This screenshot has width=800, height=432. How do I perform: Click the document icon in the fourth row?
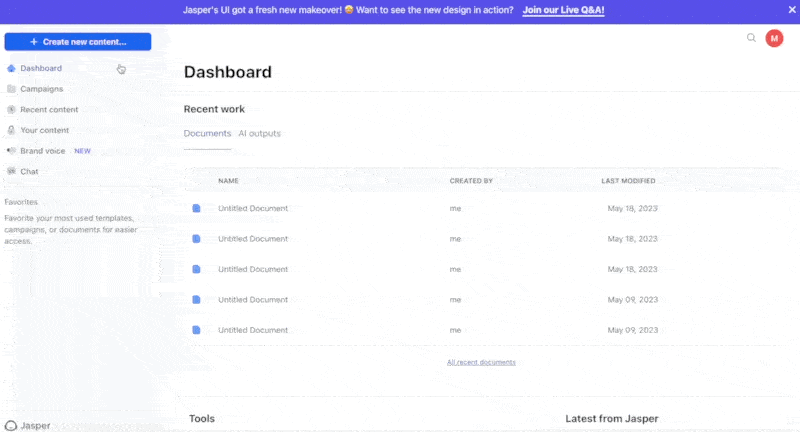196,300
